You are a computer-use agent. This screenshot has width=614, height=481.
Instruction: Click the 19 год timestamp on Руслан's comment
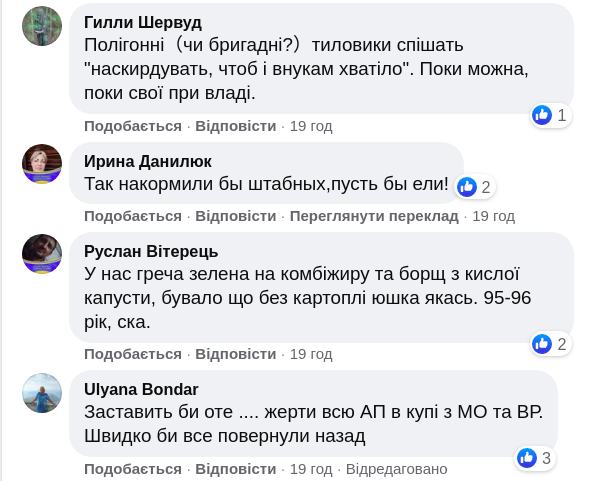coord(310,354)
